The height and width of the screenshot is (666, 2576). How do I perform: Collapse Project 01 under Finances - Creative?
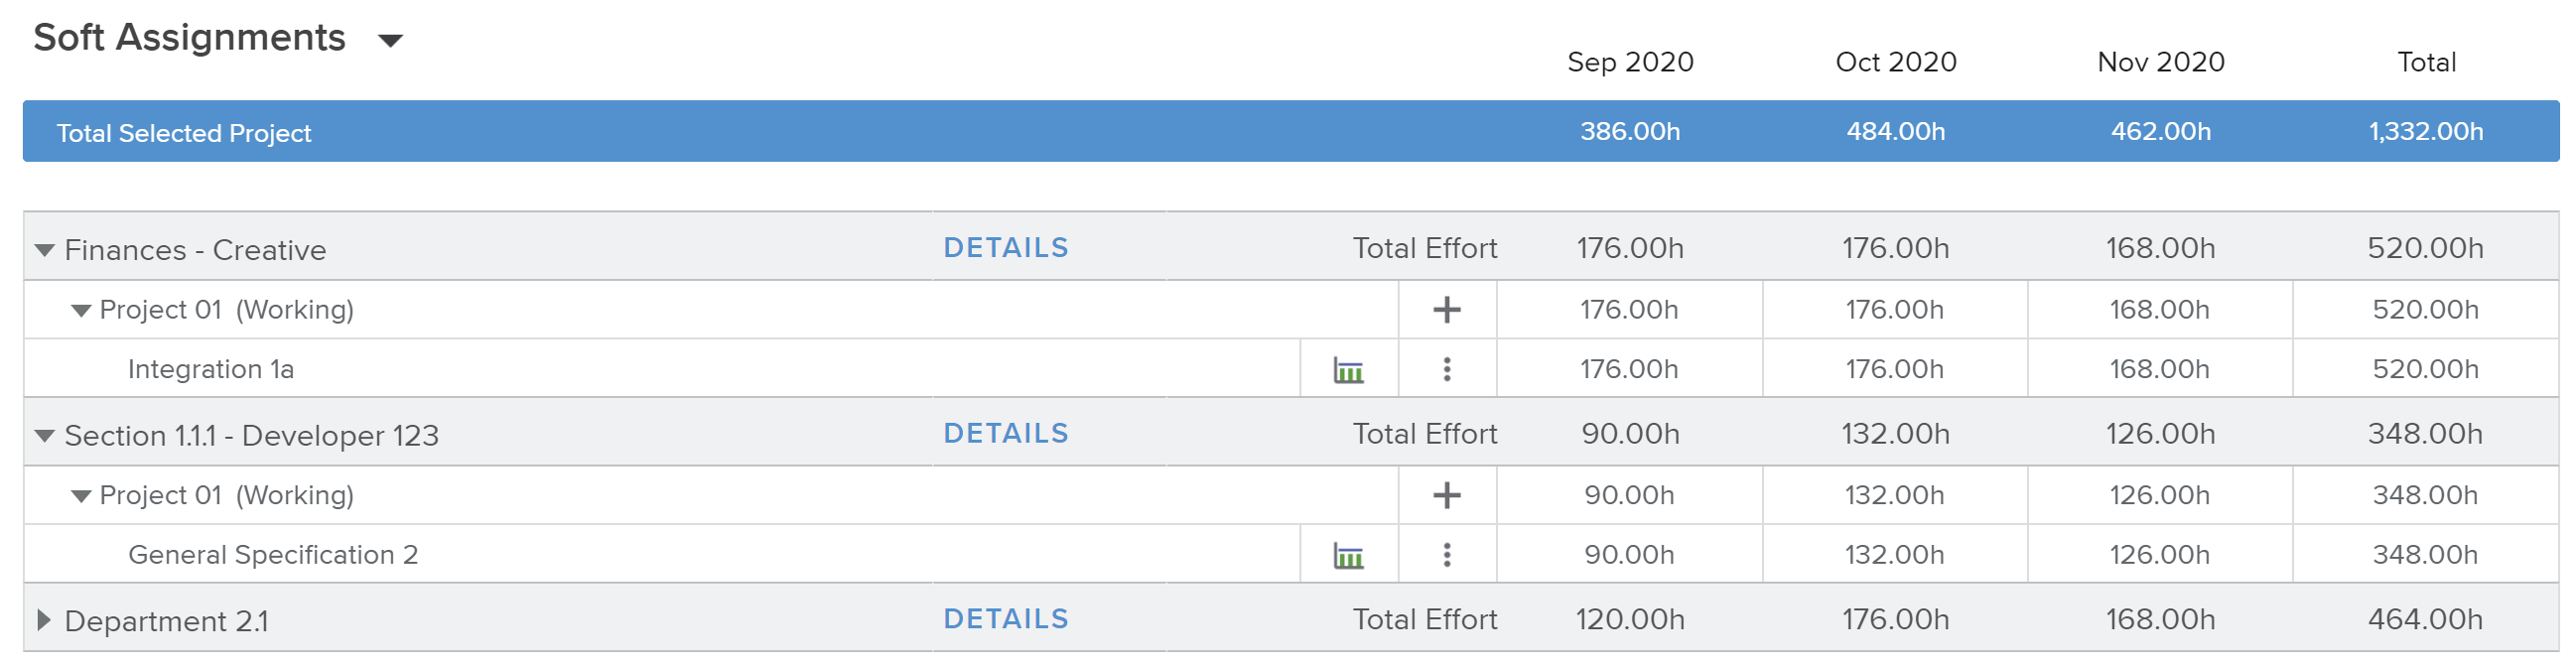pyautogui.click(x=81, y=311)
